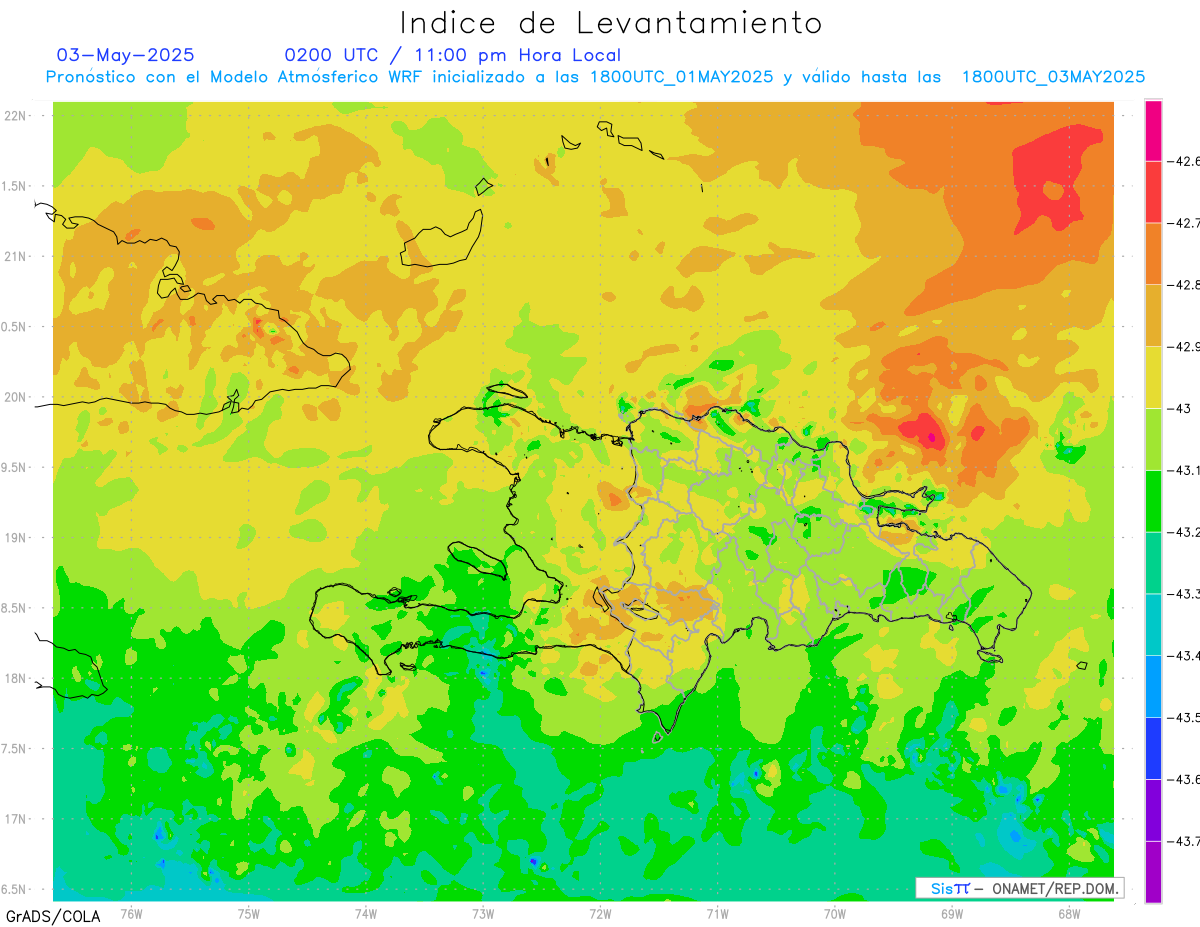Click the title 'Indice de Levantamiento'
Screen dimensions: 1200x927
pyautogui.click(x=611, y=23)
